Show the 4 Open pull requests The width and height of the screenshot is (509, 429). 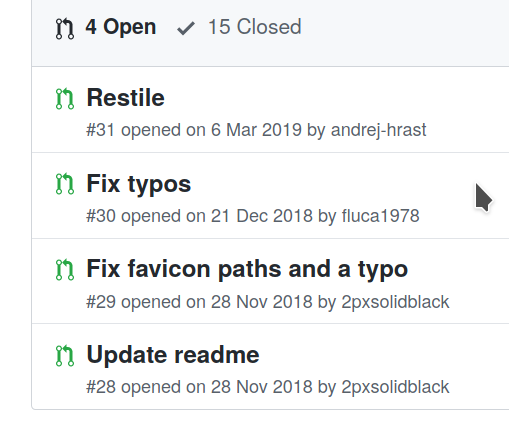(x=106, y=27)
